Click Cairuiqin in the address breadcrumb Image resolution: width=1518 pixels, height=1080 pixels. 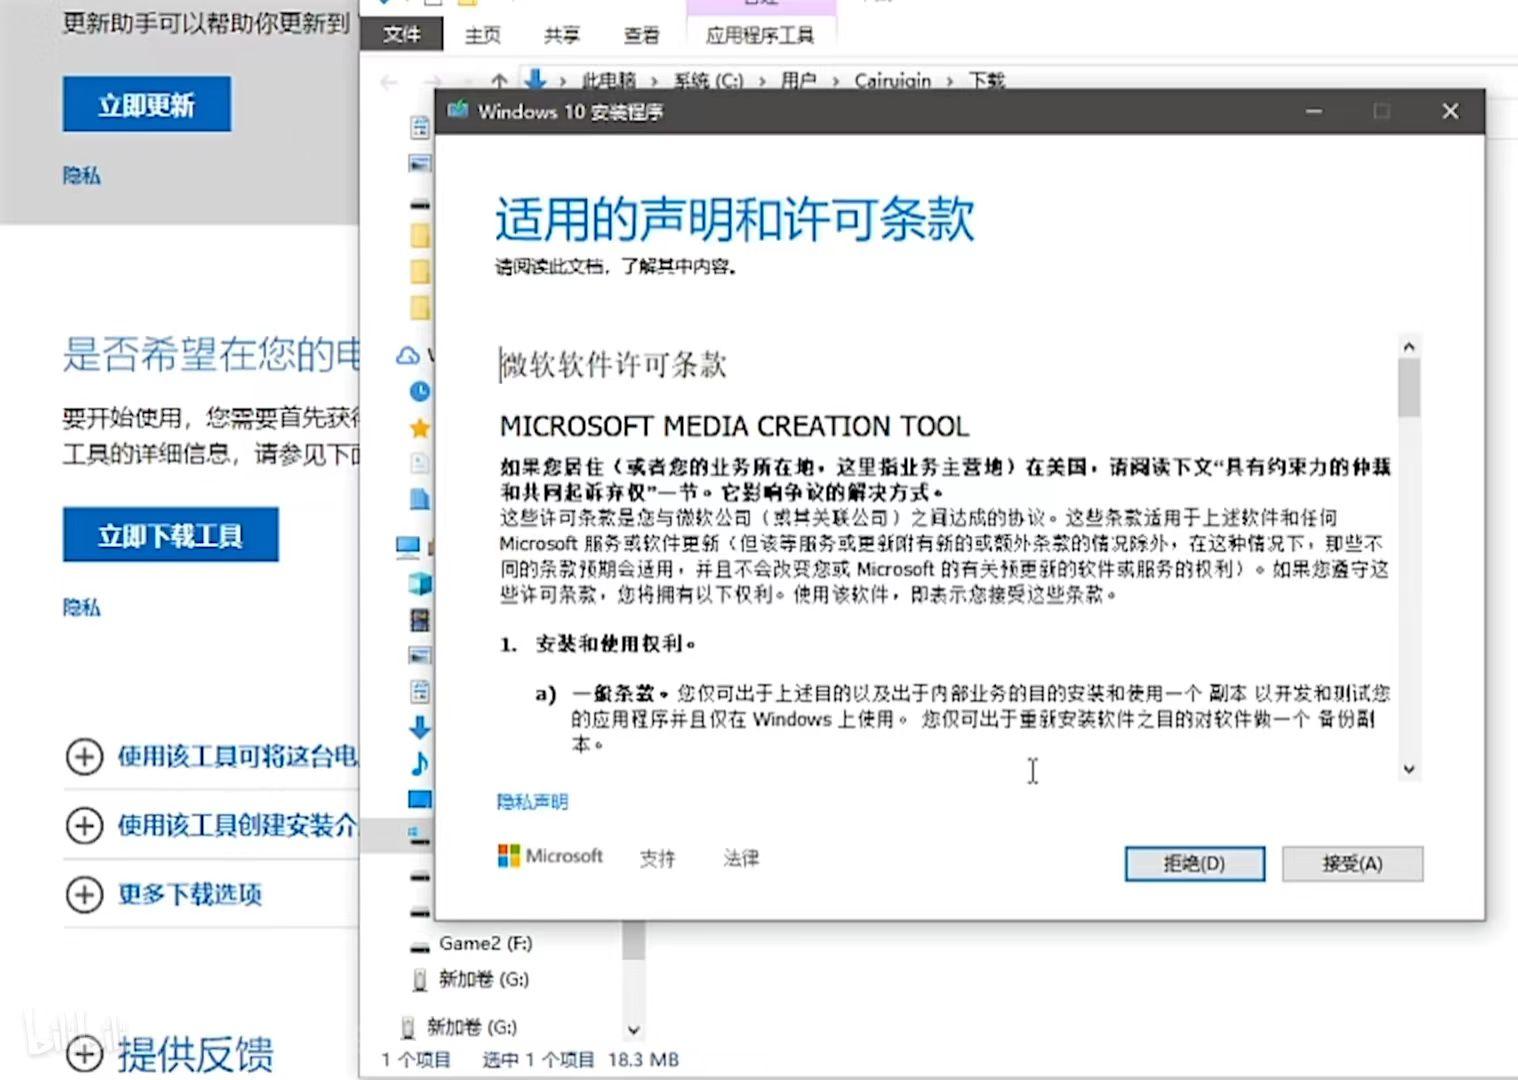click(x=892, y=81)
